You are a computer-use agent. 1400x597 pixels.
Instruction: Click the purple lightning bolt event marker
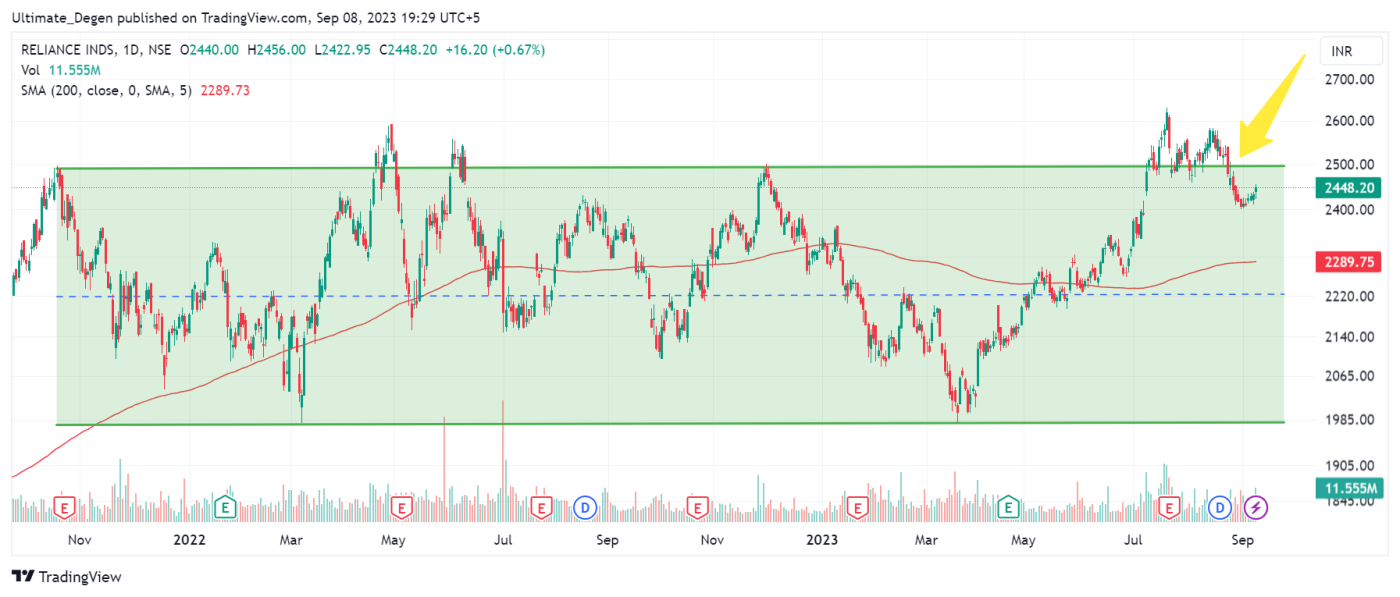pos(1254,508)
